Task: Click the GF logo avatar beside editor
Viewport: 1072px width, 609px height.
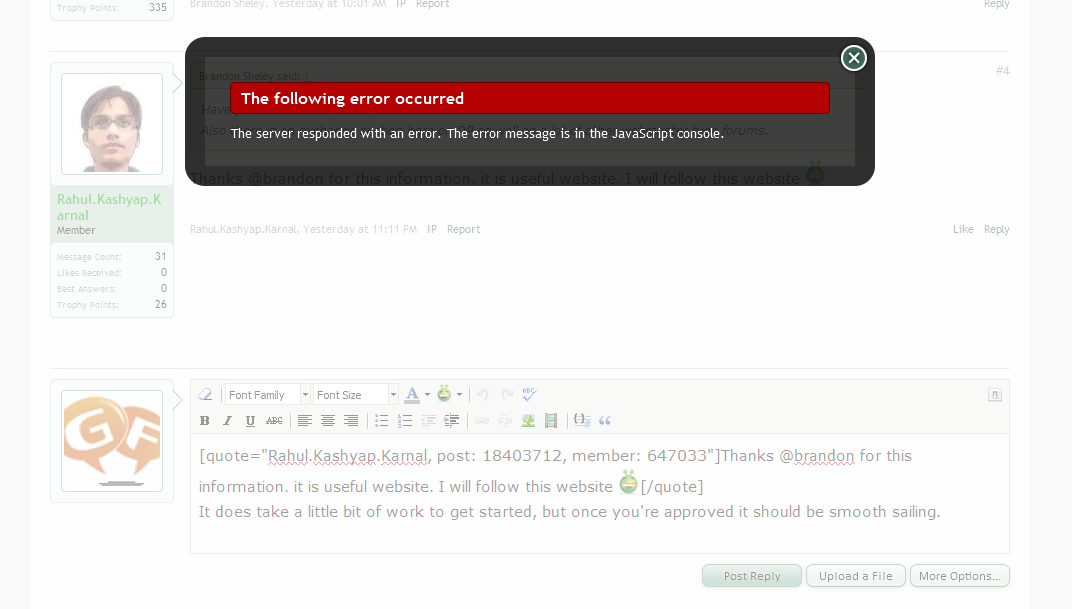Action: [112, 441]
